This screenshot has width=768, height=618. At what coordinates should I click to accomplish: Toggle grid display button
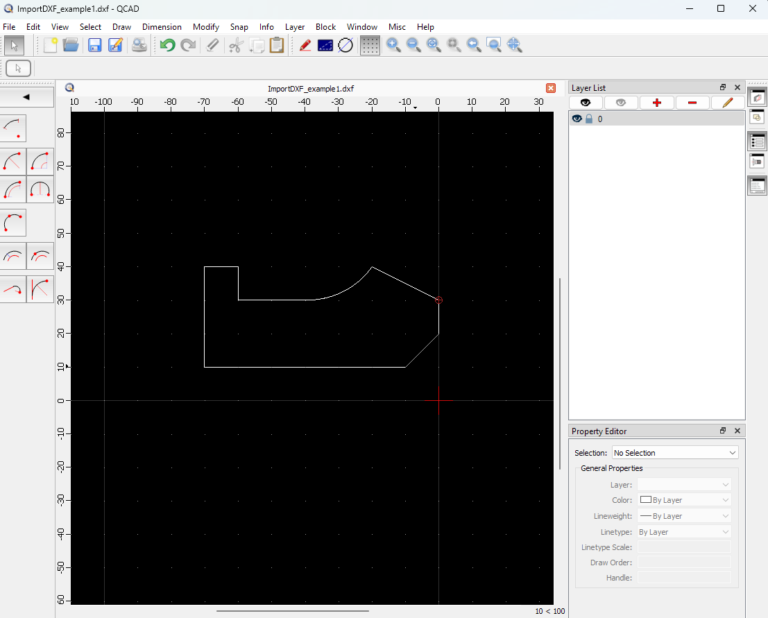click(x=370, y=46)
